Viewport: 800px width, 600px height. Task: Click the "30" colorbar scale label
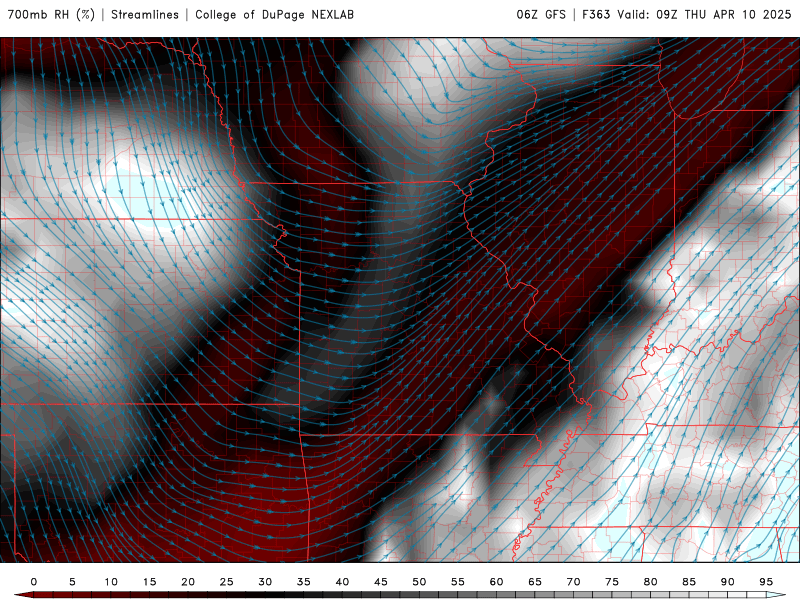[x=265, y=582]
